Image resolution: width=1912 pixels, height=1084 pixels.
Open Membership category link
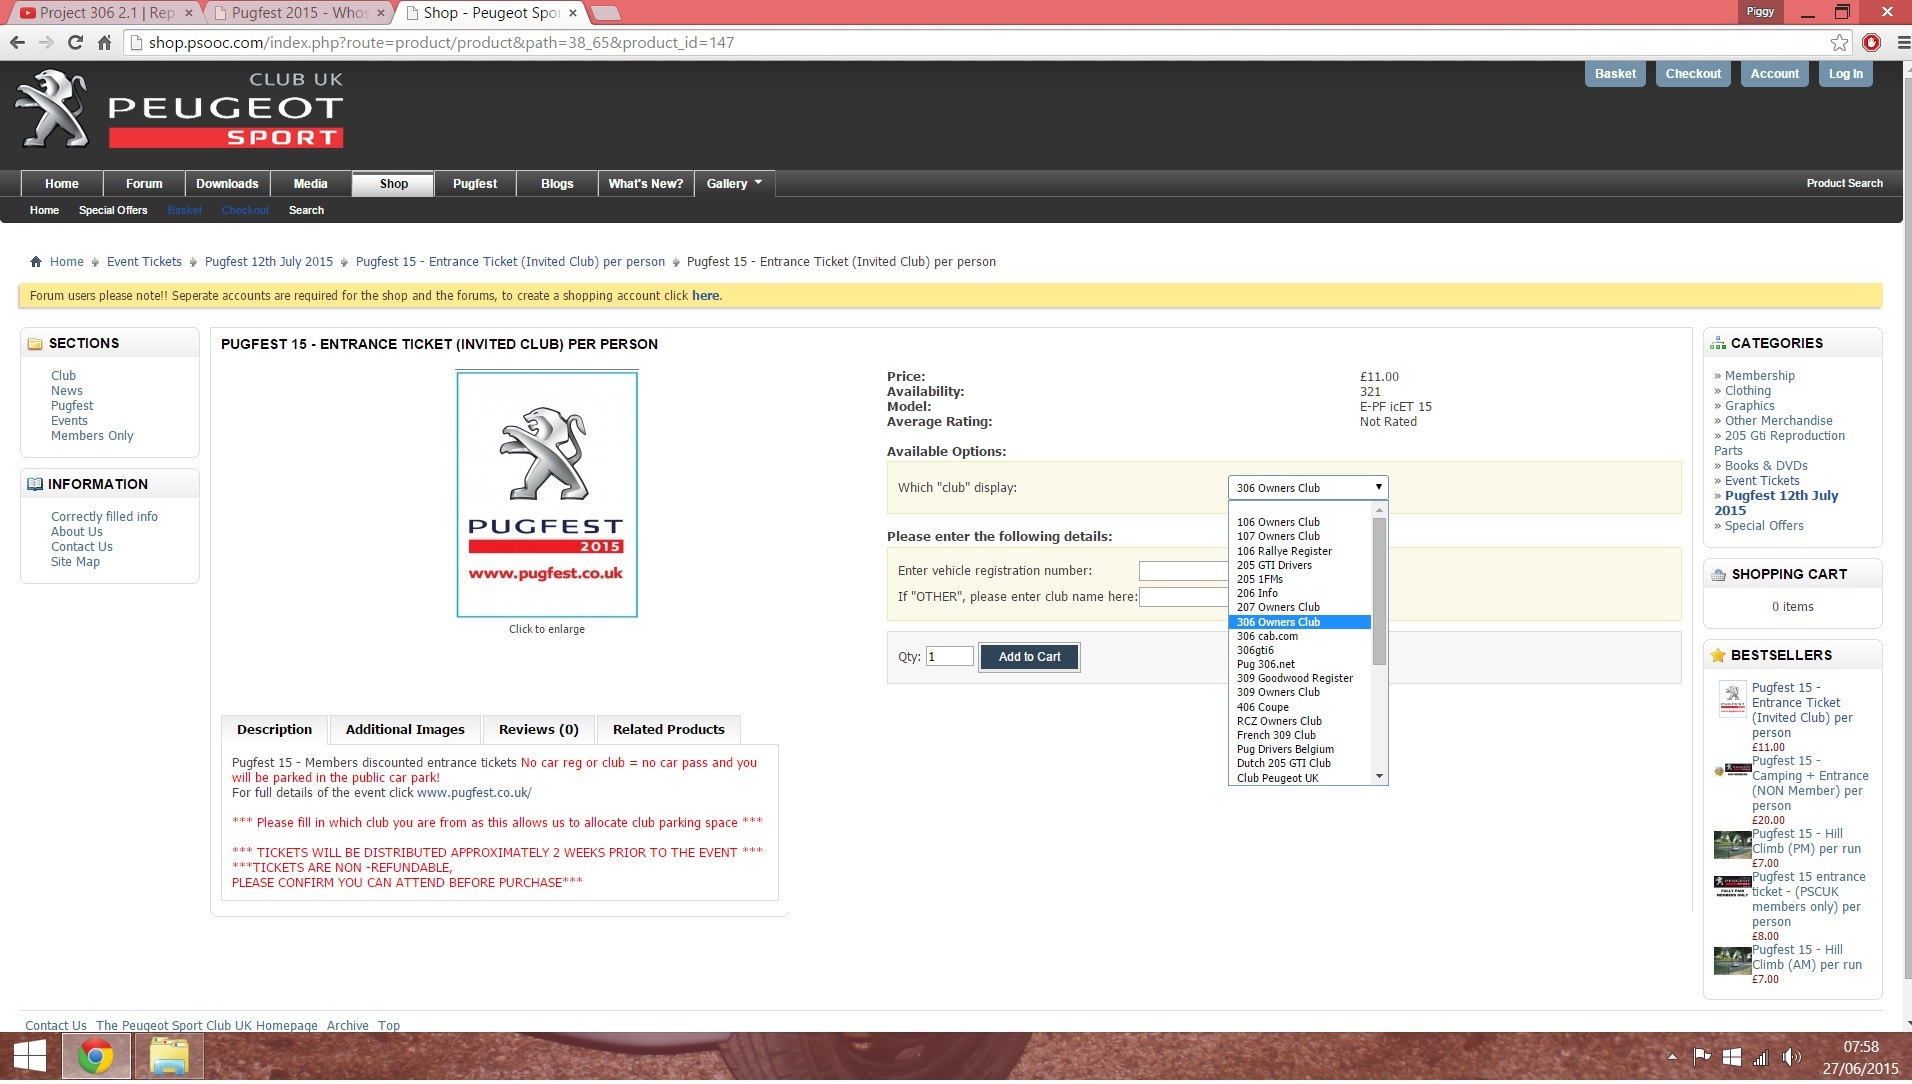point(1759,376)
